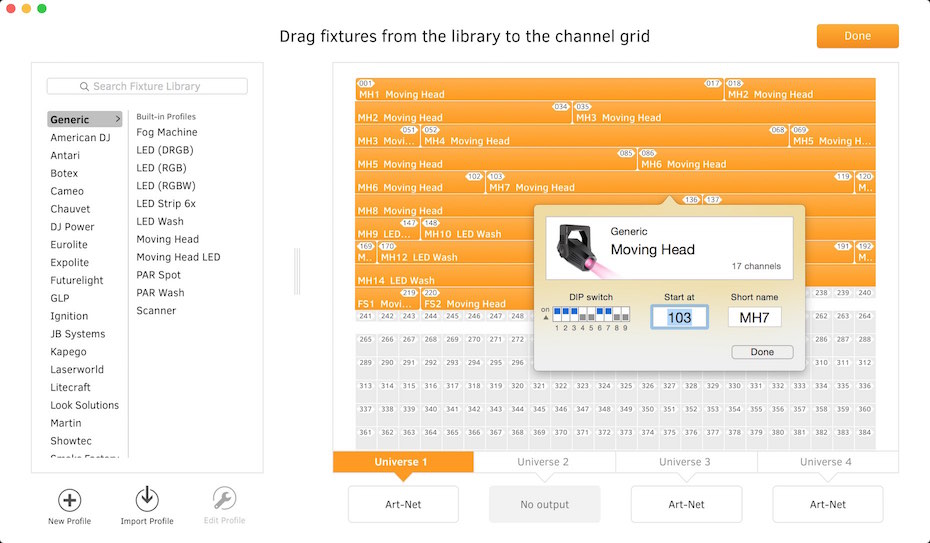Click the Start at address field
The height and width of the screenshot is (543, 930).
(x=679, y=317)
